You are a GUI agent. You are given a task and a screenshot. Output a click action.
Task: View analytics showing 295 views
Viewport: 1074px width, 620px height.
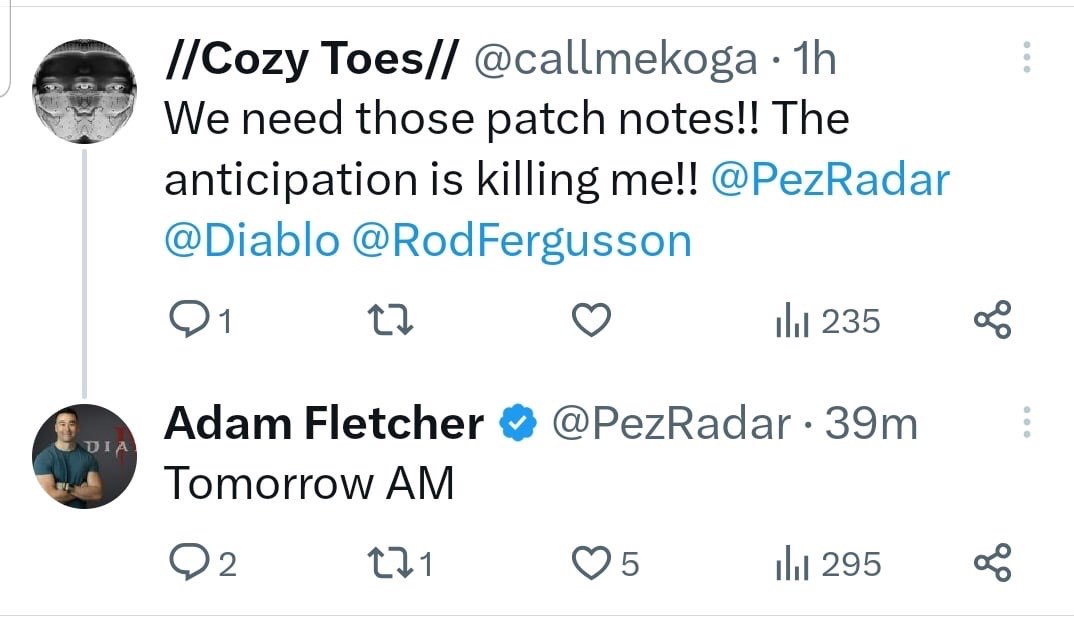827,564
